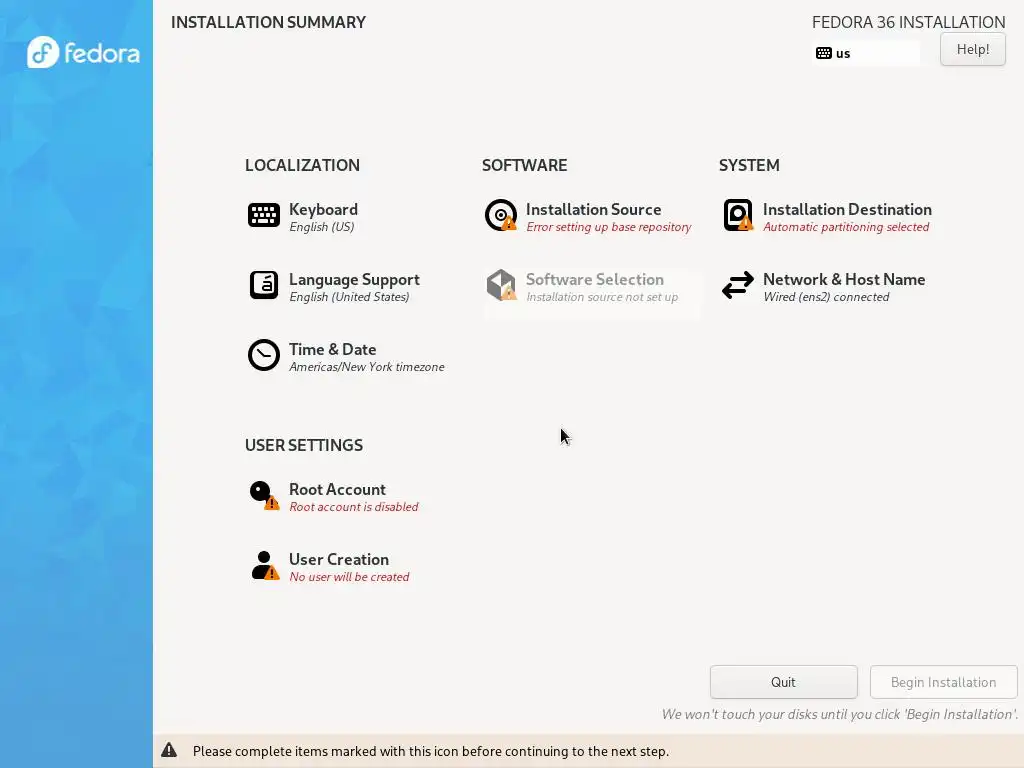Click the SOFTWARE section heading
Screen dimensions: 1024x768
(524, 165)
